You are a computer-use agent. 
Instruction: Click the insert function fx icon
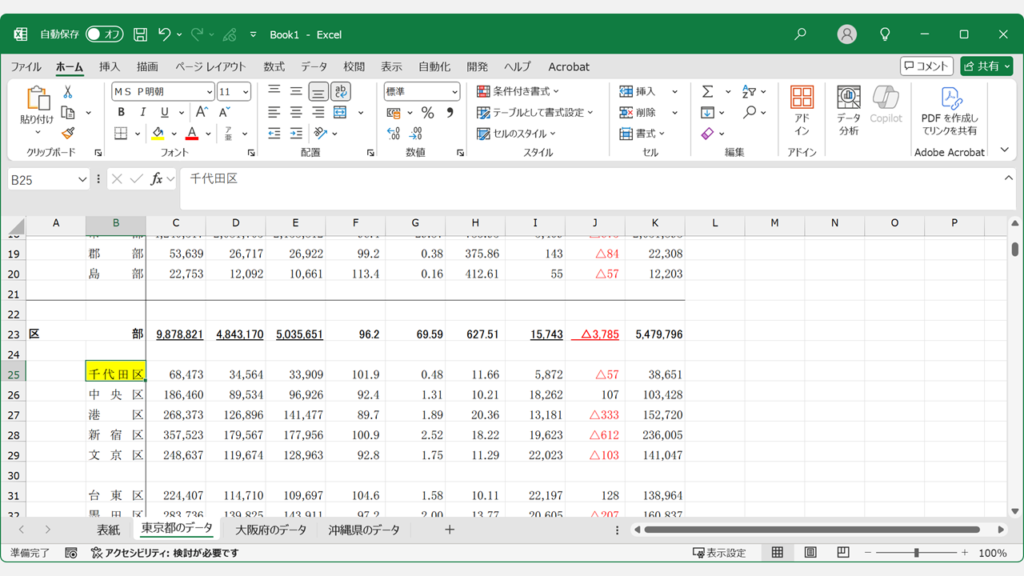point(156,179)
